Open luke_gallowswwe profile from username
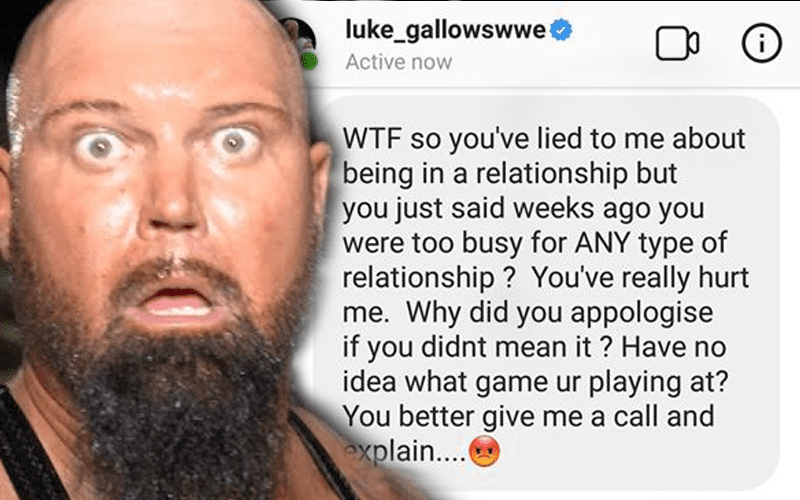Image resolution: width=800 pixels, height=500 pixels. 445,30
